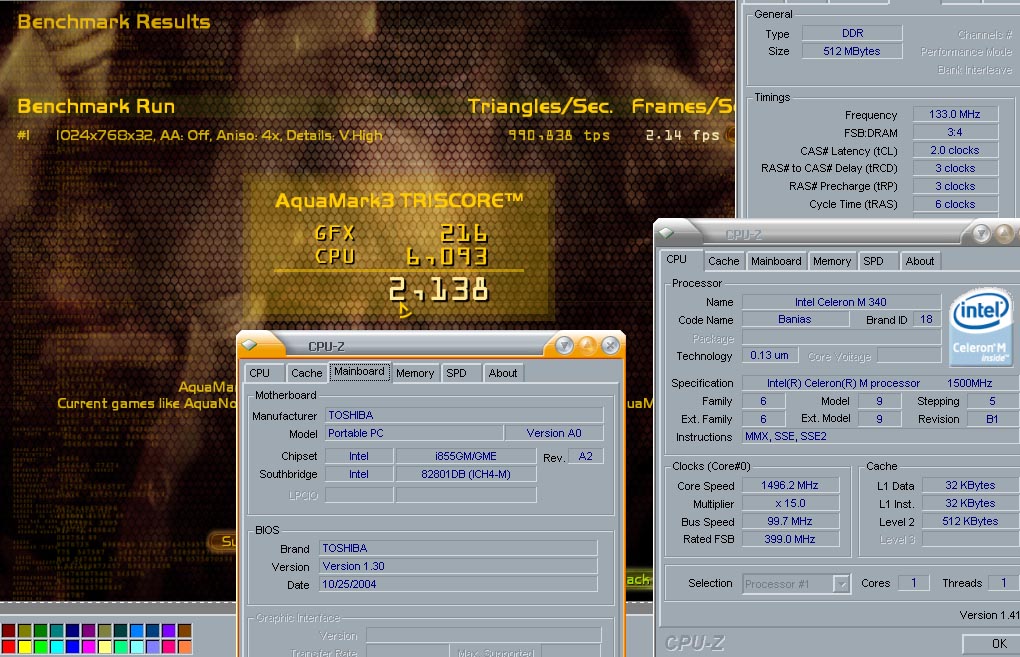This screenshot has width=1020, height=657.
Task: Click the BIOS Version 1.30 field
Action: point(458,567)
